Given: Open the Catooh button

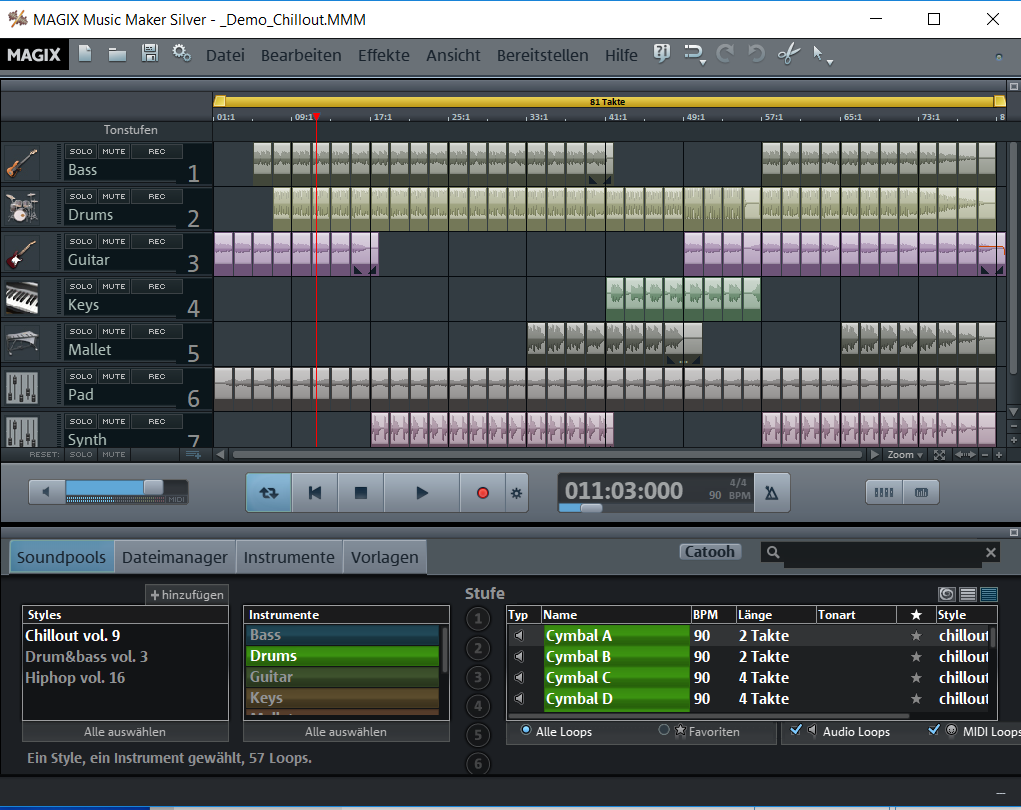Looking at the screenshot, I should pyautogui.click(x=710, y=552).
